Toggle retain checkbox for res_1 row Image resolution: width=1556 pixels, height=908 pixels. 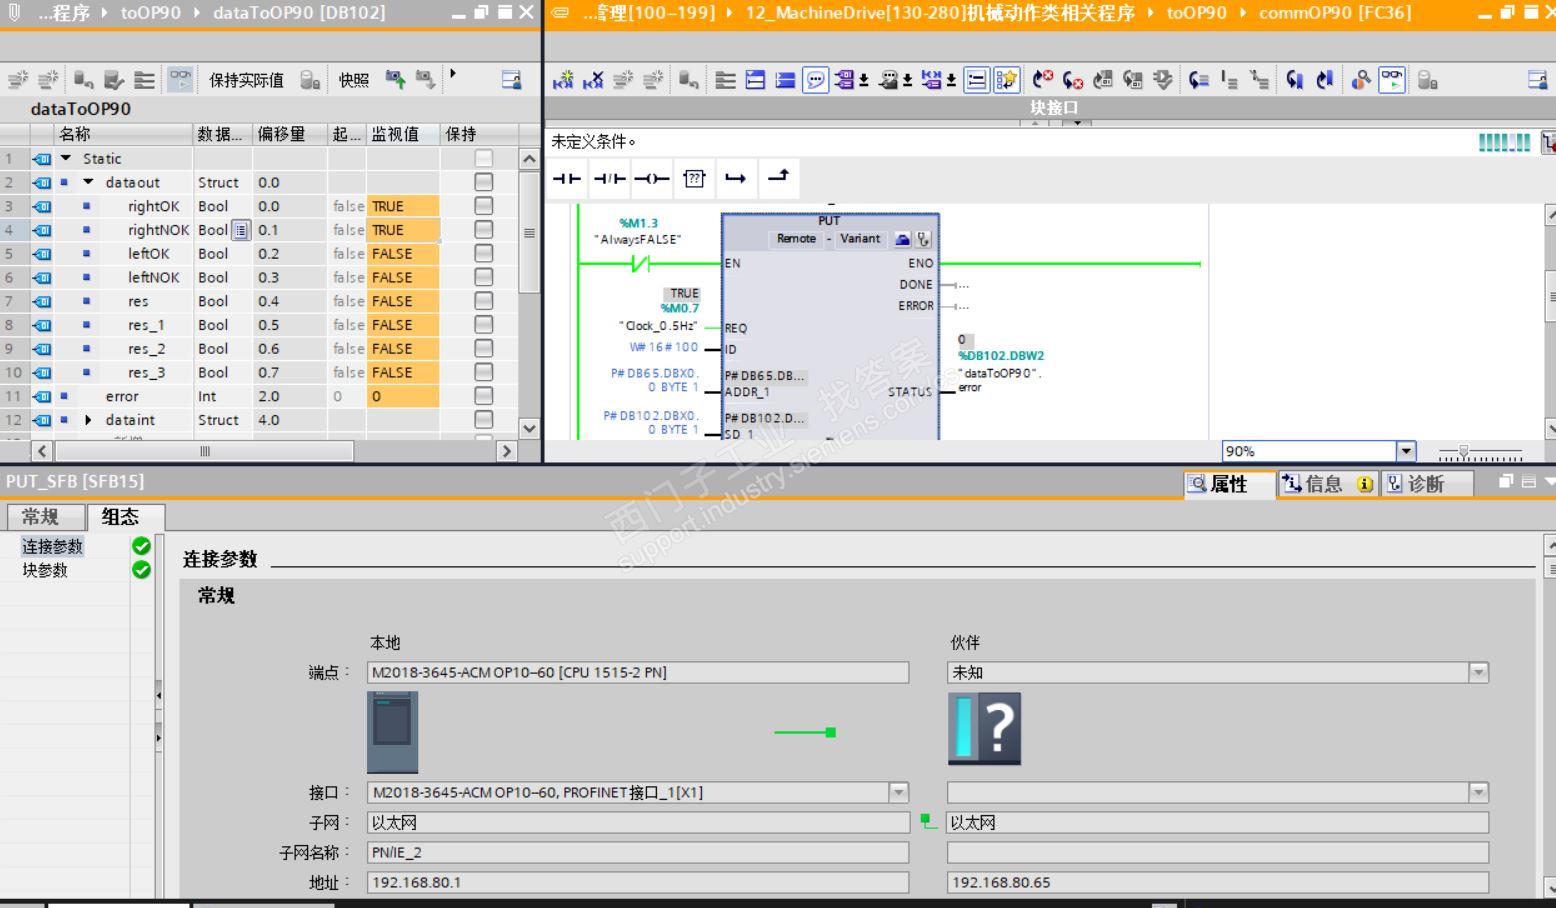coord(483,325)
